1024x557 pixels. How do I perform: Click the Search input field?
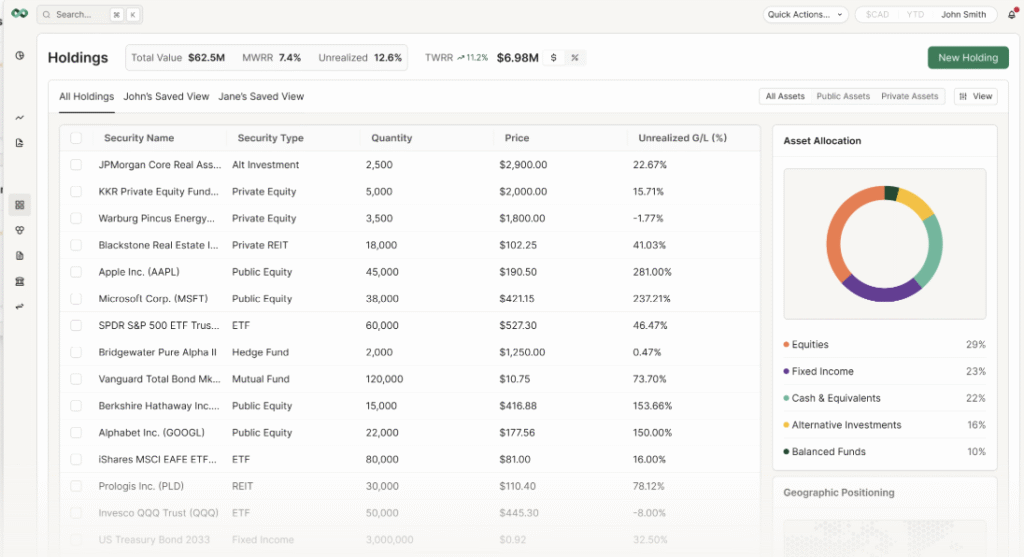[89, 14]
